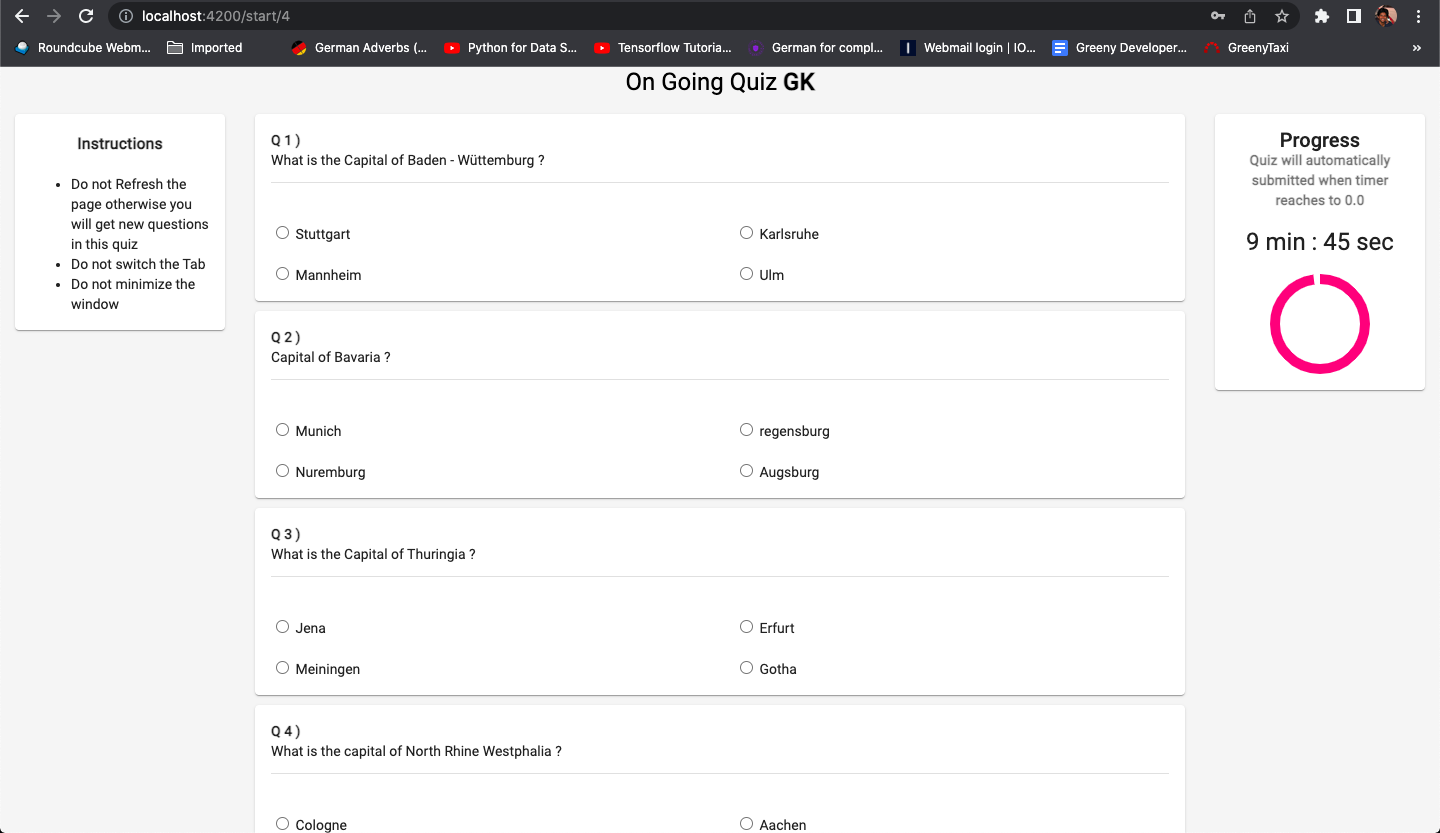Viewport: 1440px width, 833px height.
Task: Open the Python for Data S... YouTube bookmark
Action: (511, 47)
